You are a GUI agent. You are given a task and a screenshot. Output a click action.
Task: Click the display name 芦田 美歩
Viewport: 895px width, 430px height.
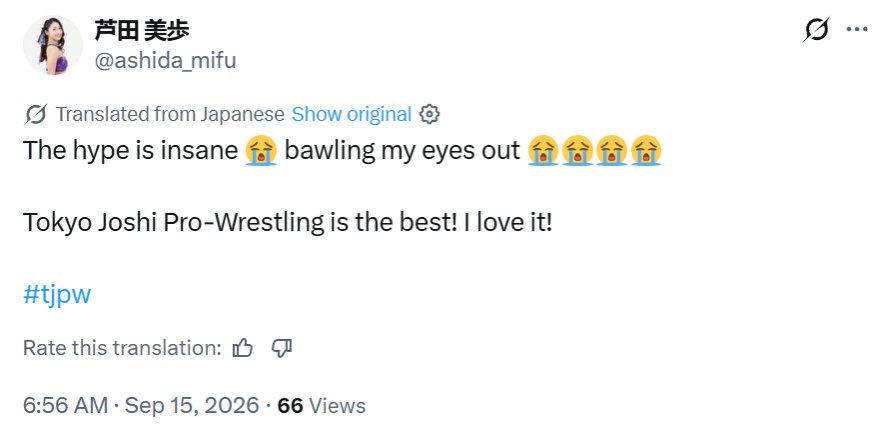142,30
